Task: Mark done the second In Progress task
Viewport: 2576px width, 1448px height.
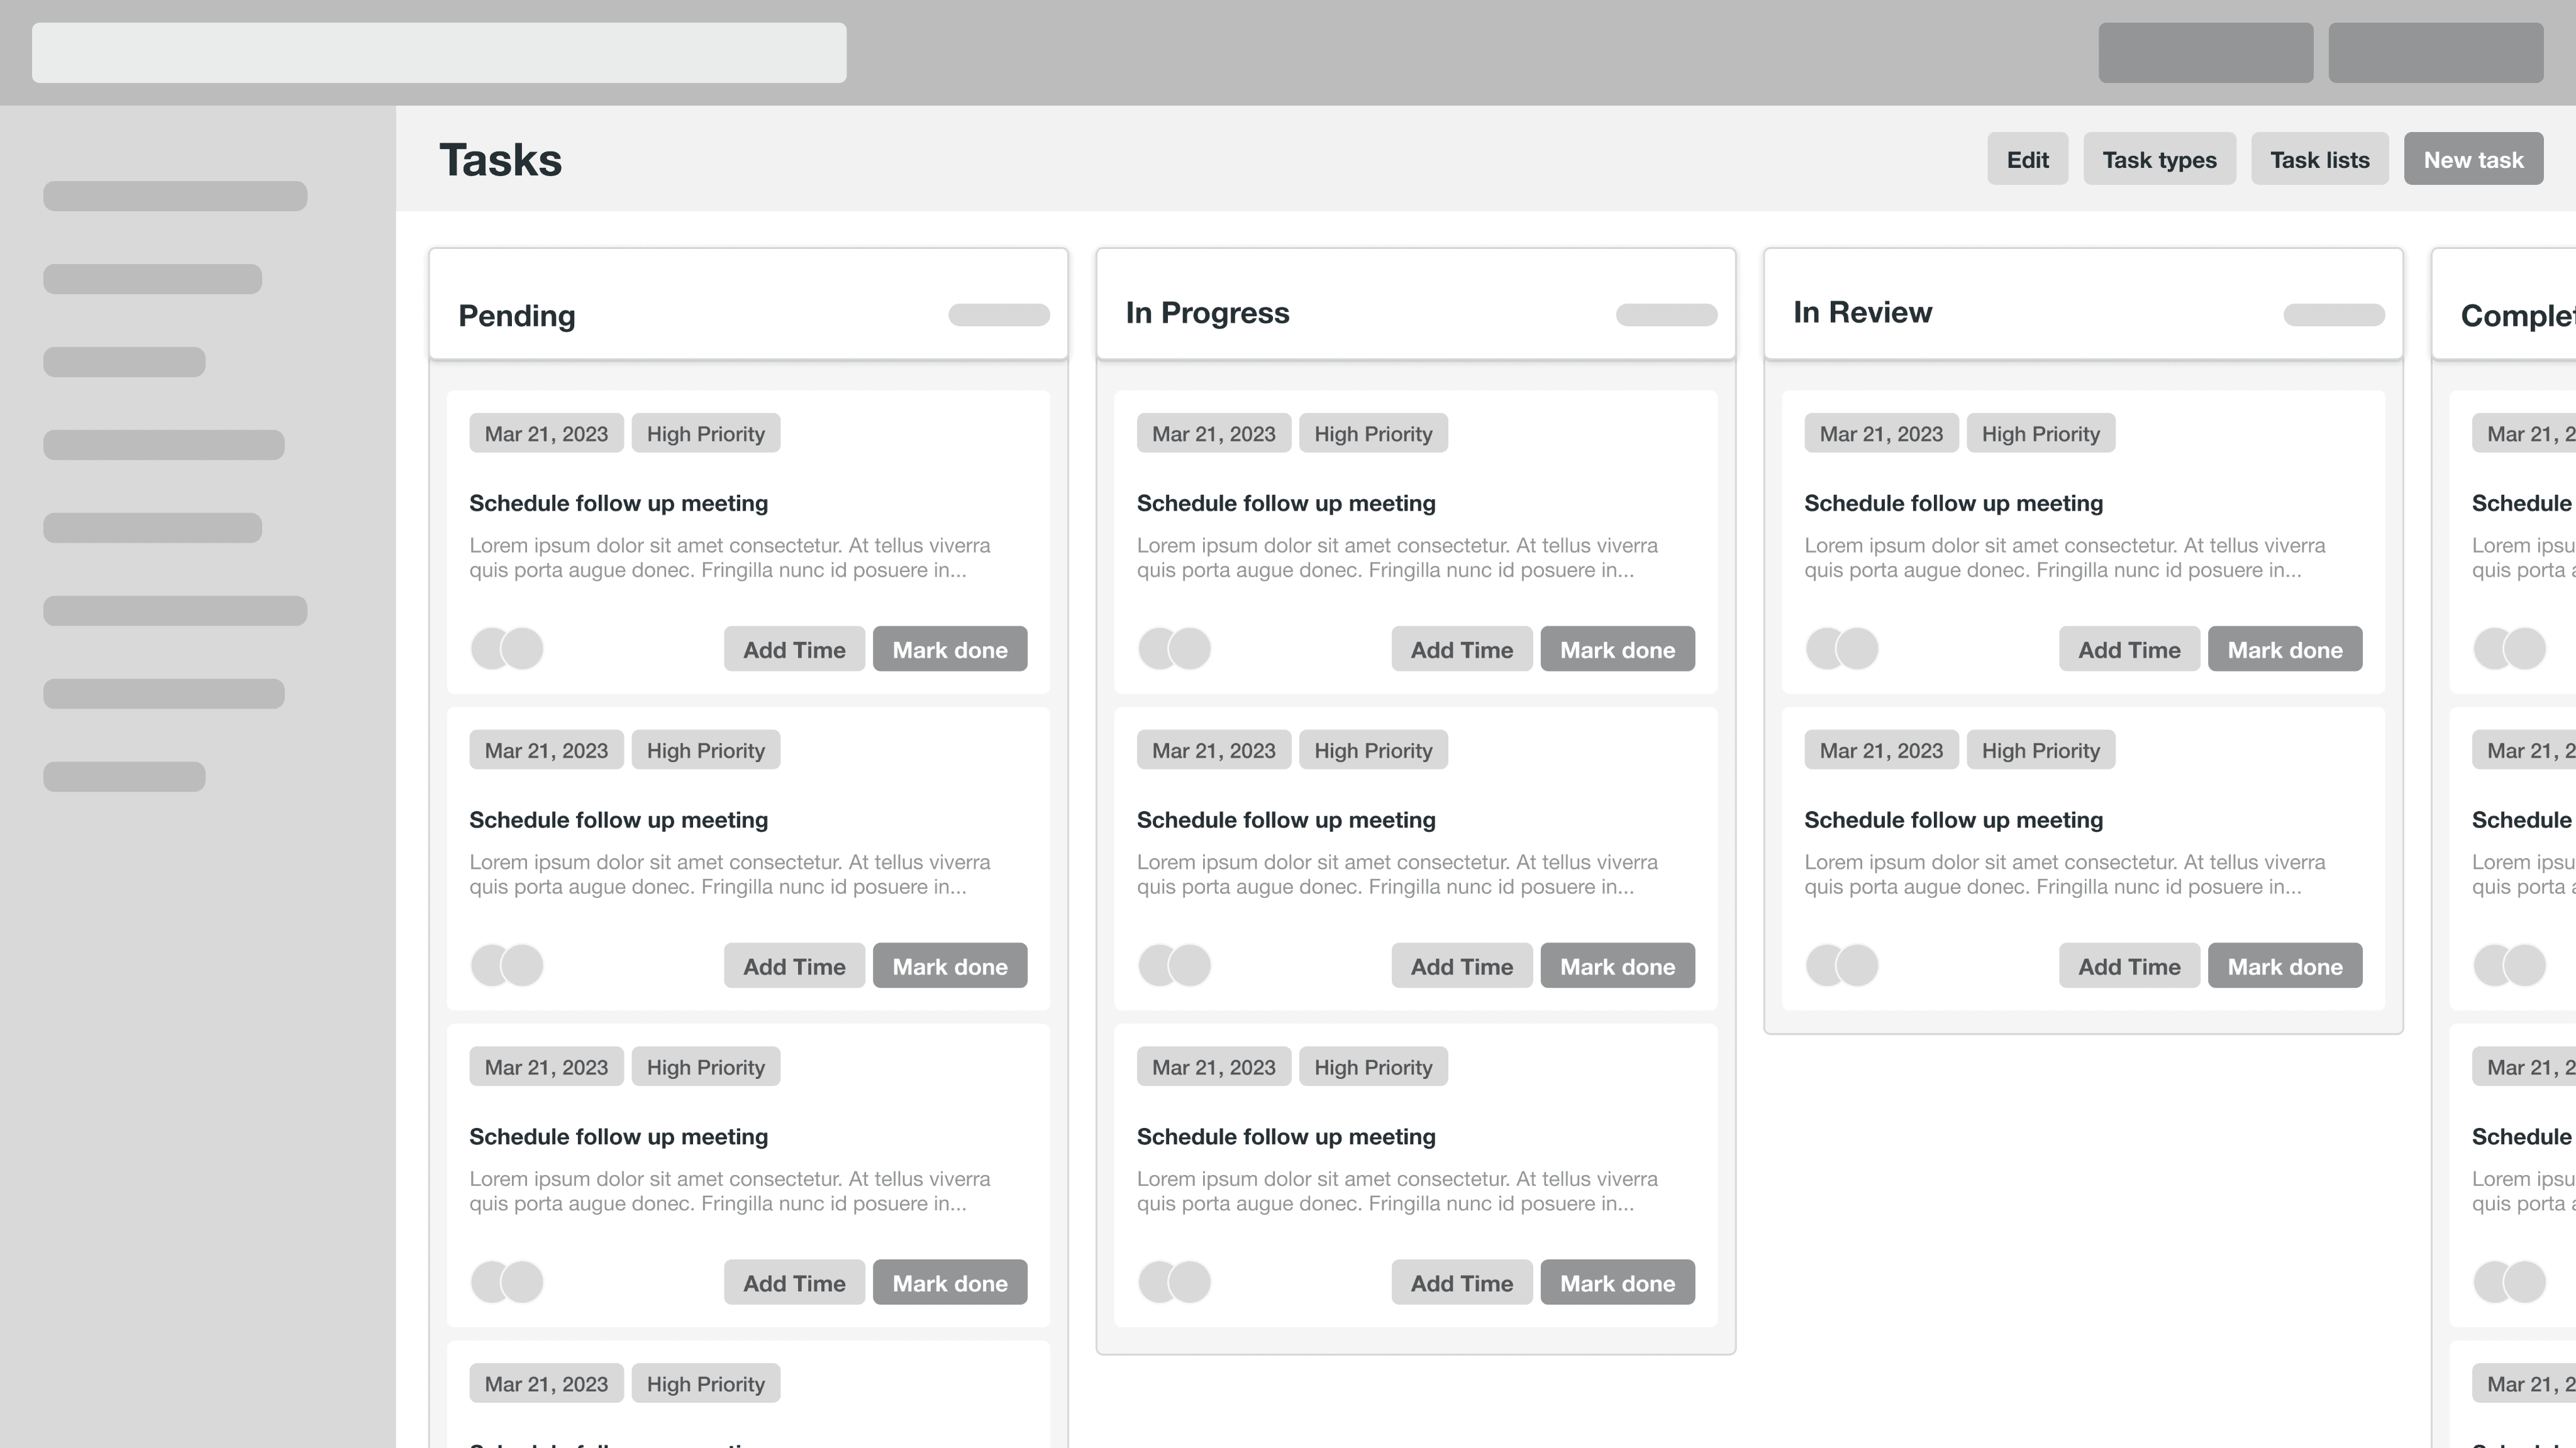Action: point(1616,966)
